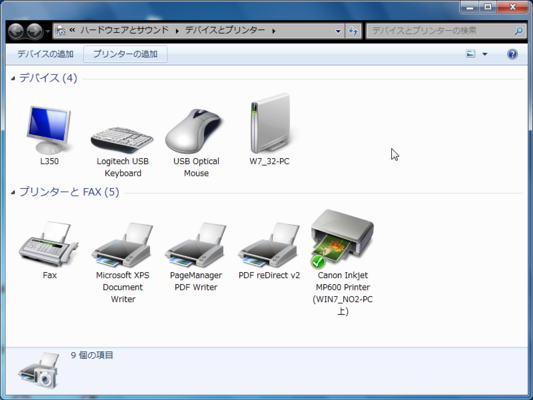
Task: Open recent pages dropdown beside navigation arrows
Action: [x=48, y=31]
